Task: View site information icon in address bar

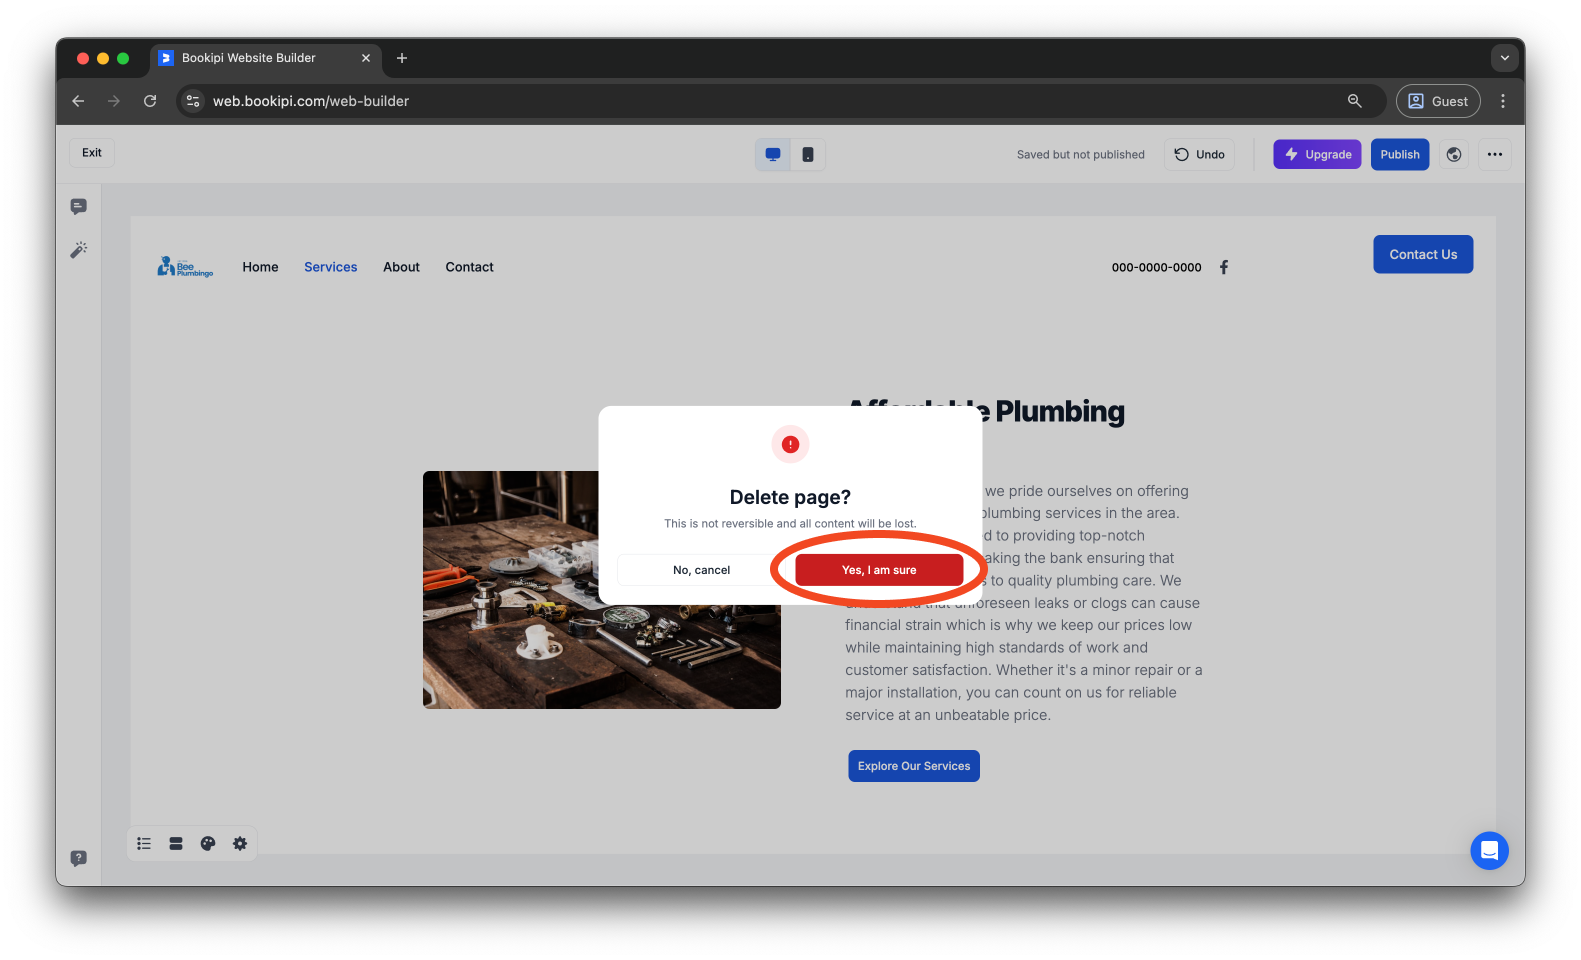Action: point(193,101)
